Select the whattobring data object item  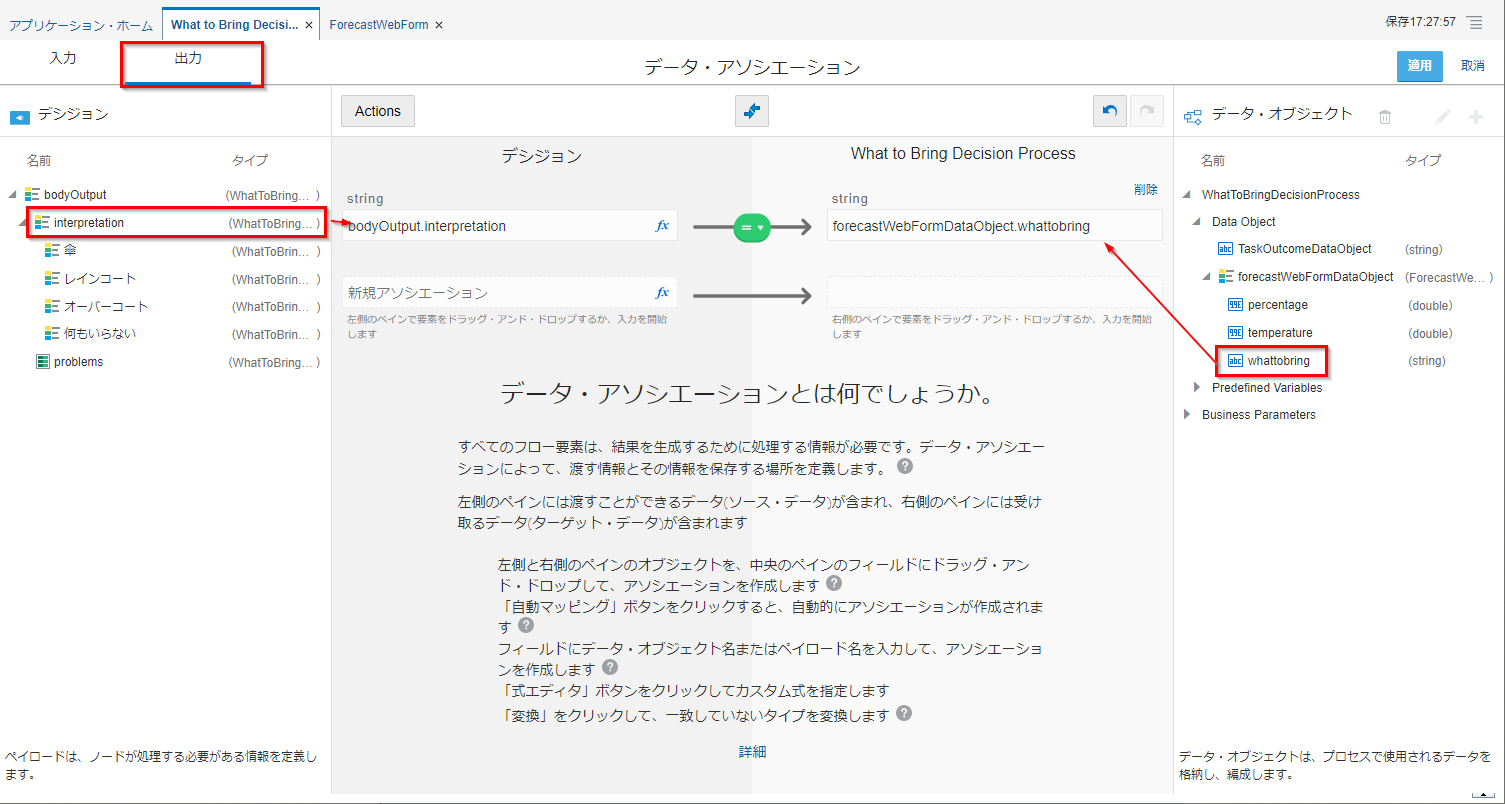click(1278, 360)
